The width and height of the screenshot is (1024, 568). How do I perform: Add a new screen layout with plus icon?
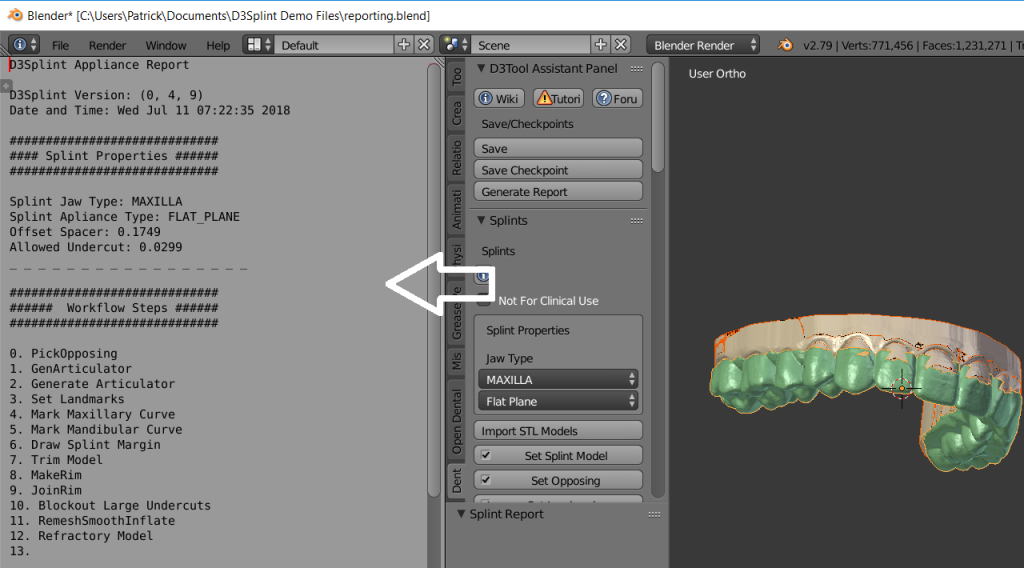pyautogui.click(x=404, y=44)
